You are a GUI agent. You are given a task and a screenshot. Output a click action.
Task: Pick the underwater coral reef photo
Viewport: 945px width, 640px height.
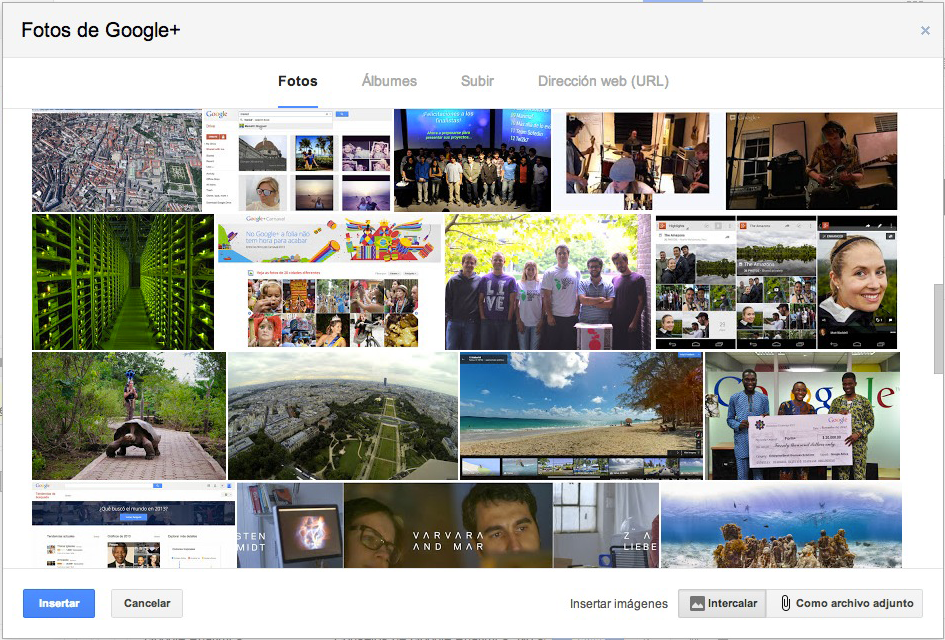pos(781,526)
